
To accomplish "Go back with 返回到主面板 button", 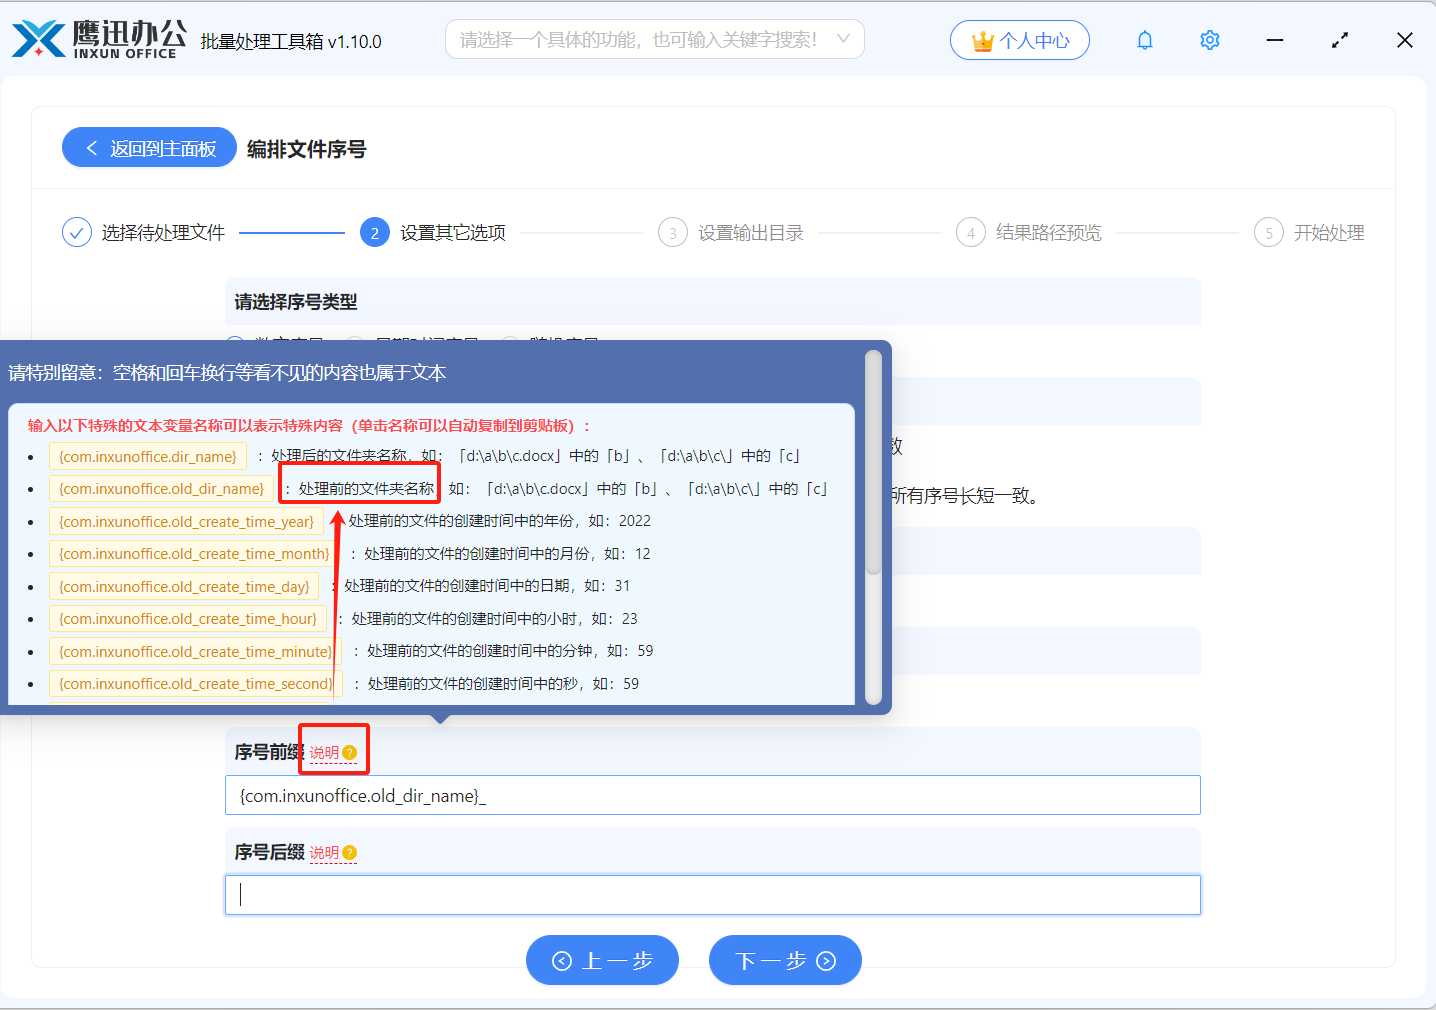I will (x=150, y=148).
